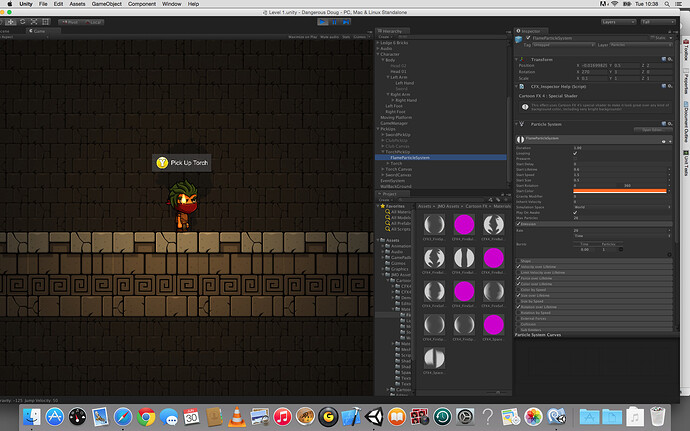The height and width of the screenshot is (431, 690).
Task: Select the Move tool in the toolbar
Action: (x=11, y=22)
